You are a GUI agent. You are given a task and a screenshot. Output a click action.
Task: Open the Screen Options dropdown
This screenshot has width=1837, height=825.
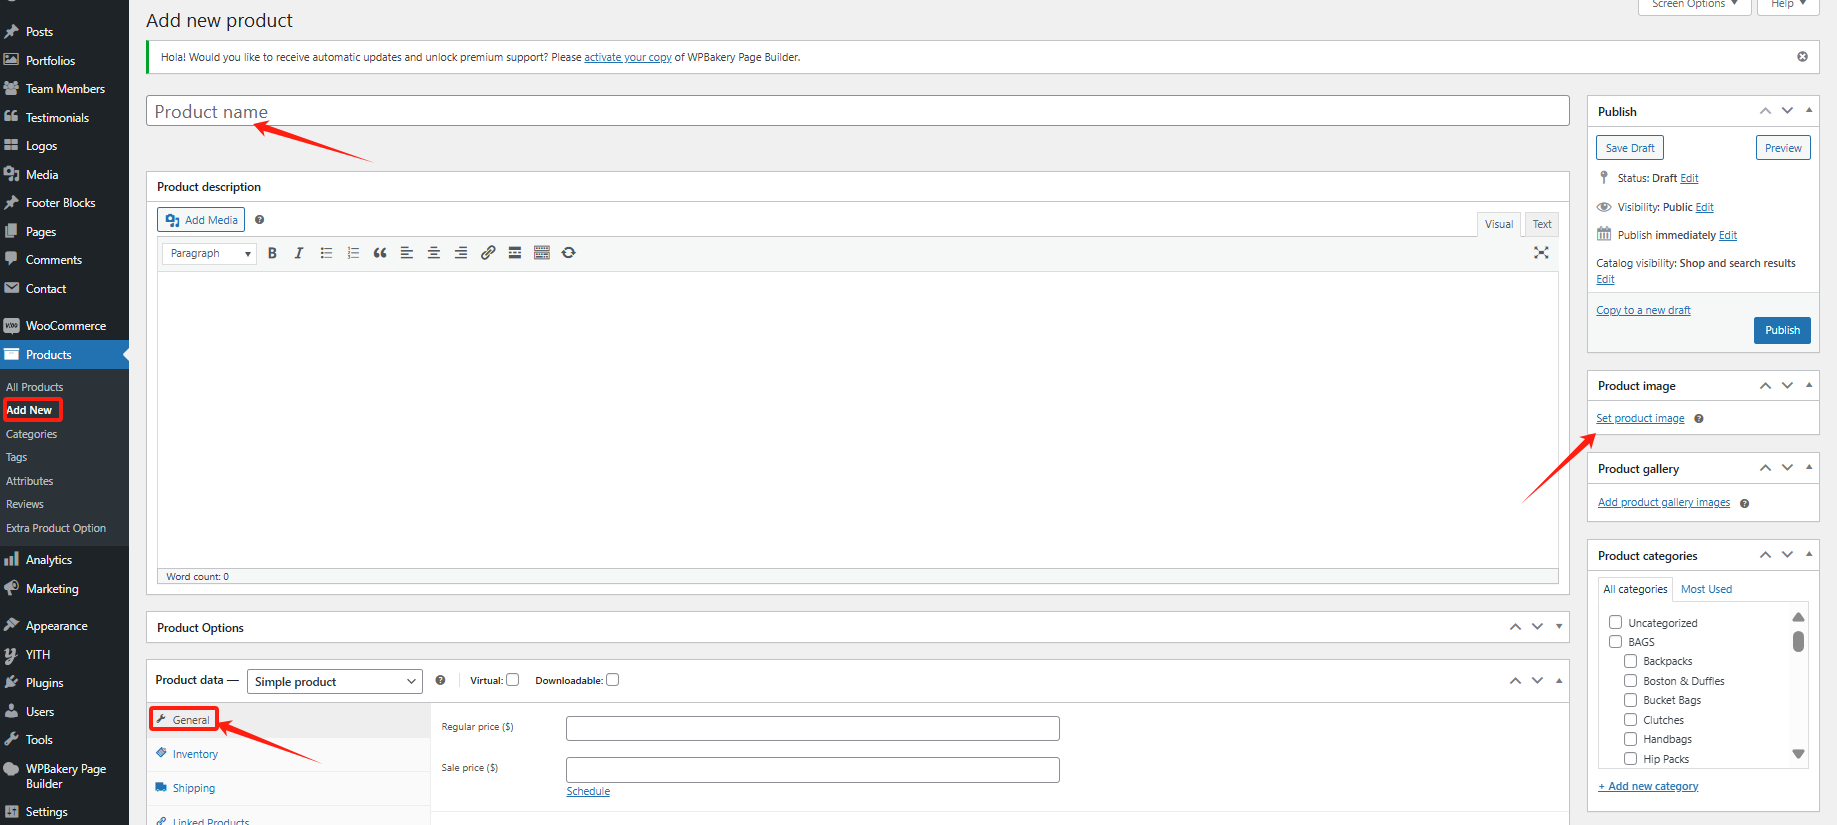click(1694, 6)
